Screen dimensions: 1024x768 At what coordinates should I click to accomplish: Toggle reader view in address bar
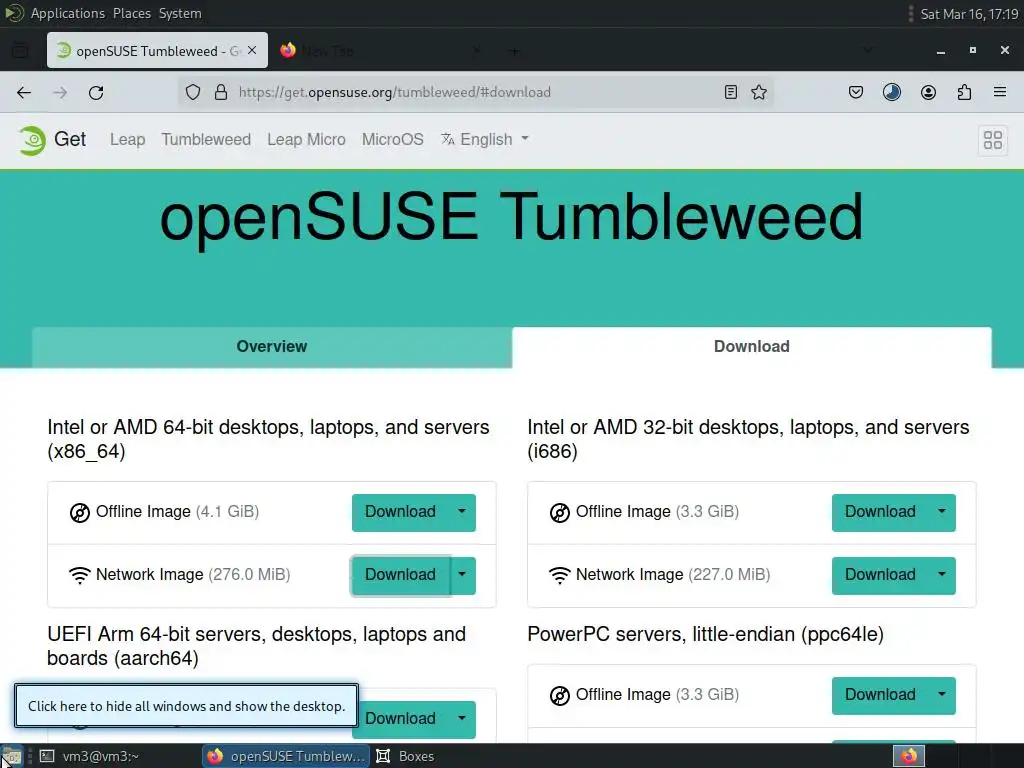[731, 92]
